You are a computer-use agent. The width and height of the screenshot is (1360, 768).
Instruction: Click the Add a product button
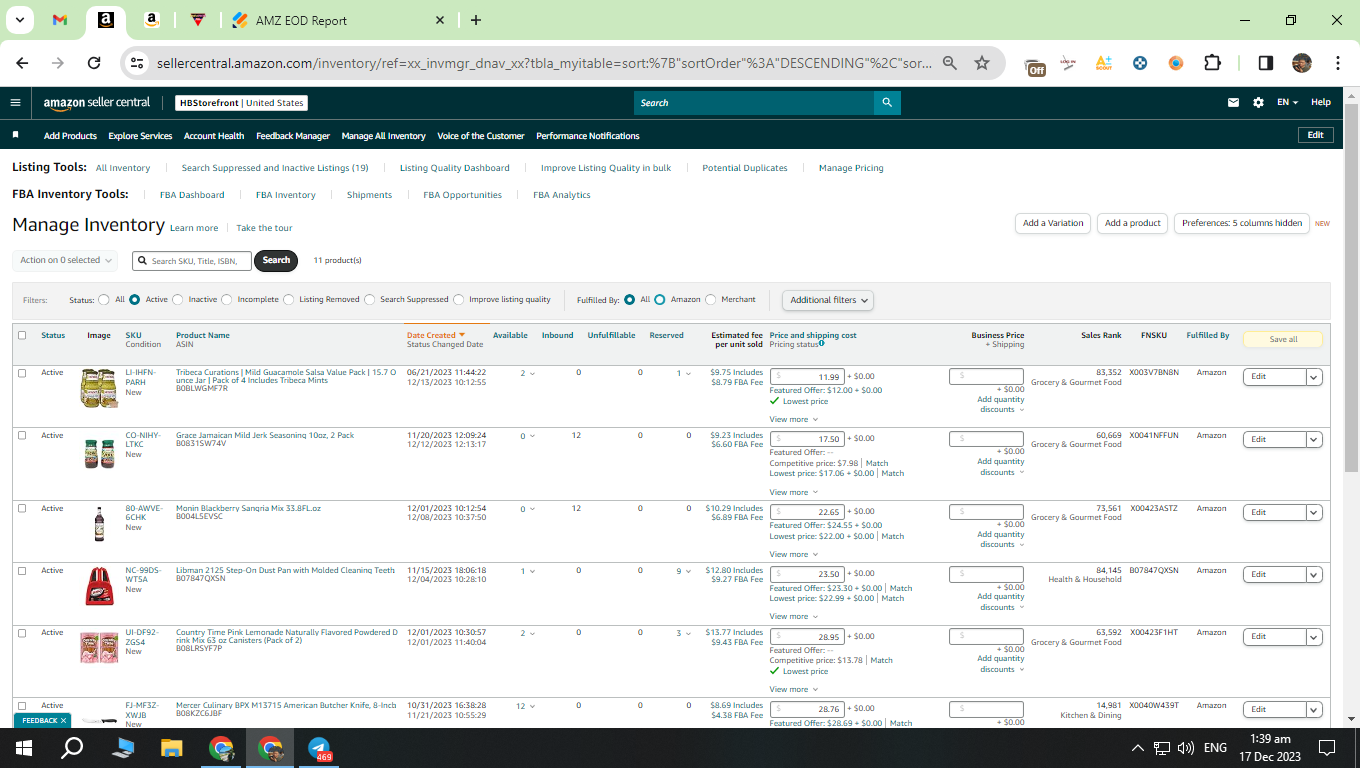point(1133,223)
